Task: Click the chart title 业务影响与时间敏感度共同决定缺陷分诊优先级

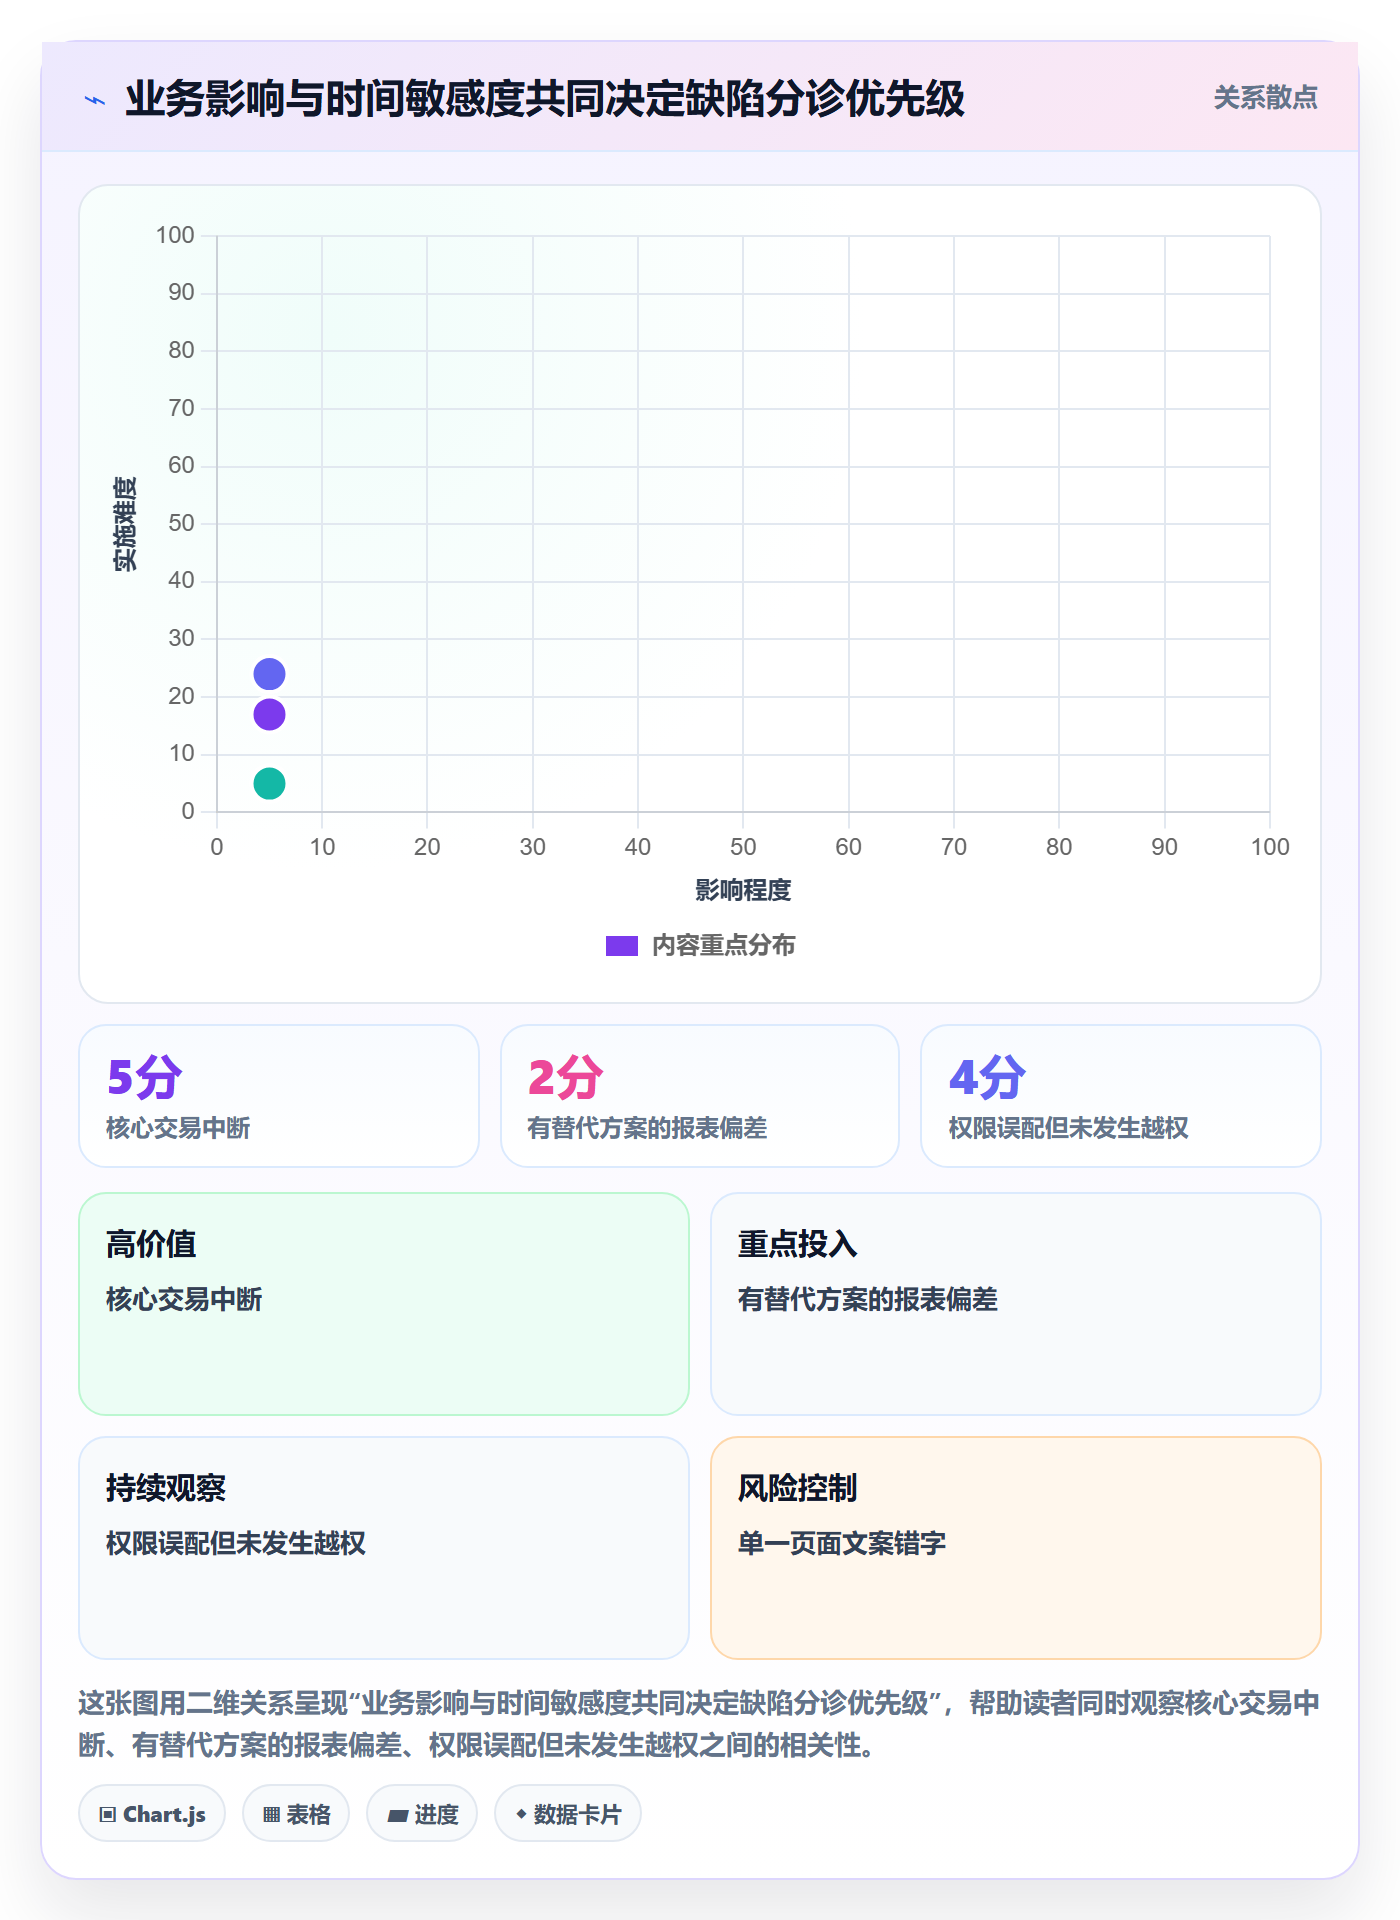Action: 545,99
